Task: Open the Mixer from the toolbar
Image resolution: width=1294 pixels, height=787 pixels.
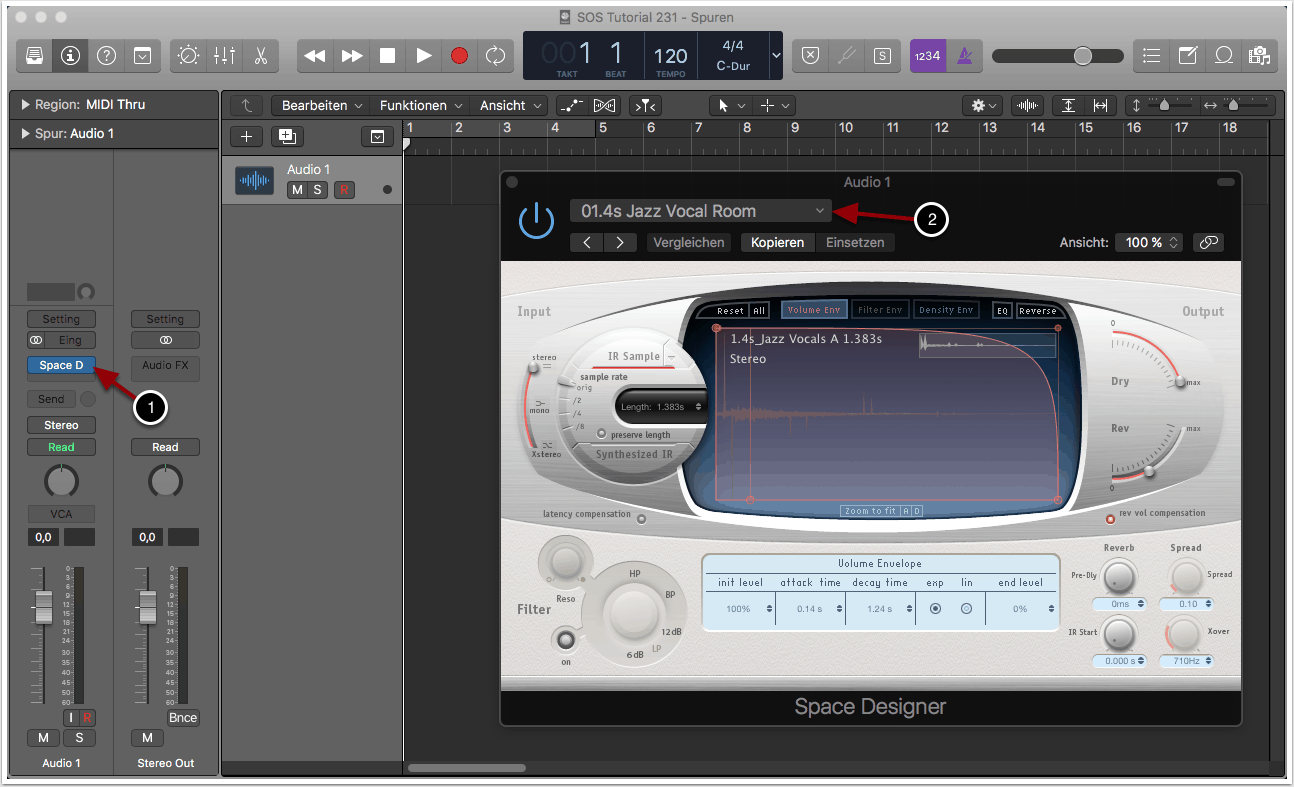Action: (x=224, y=56)
